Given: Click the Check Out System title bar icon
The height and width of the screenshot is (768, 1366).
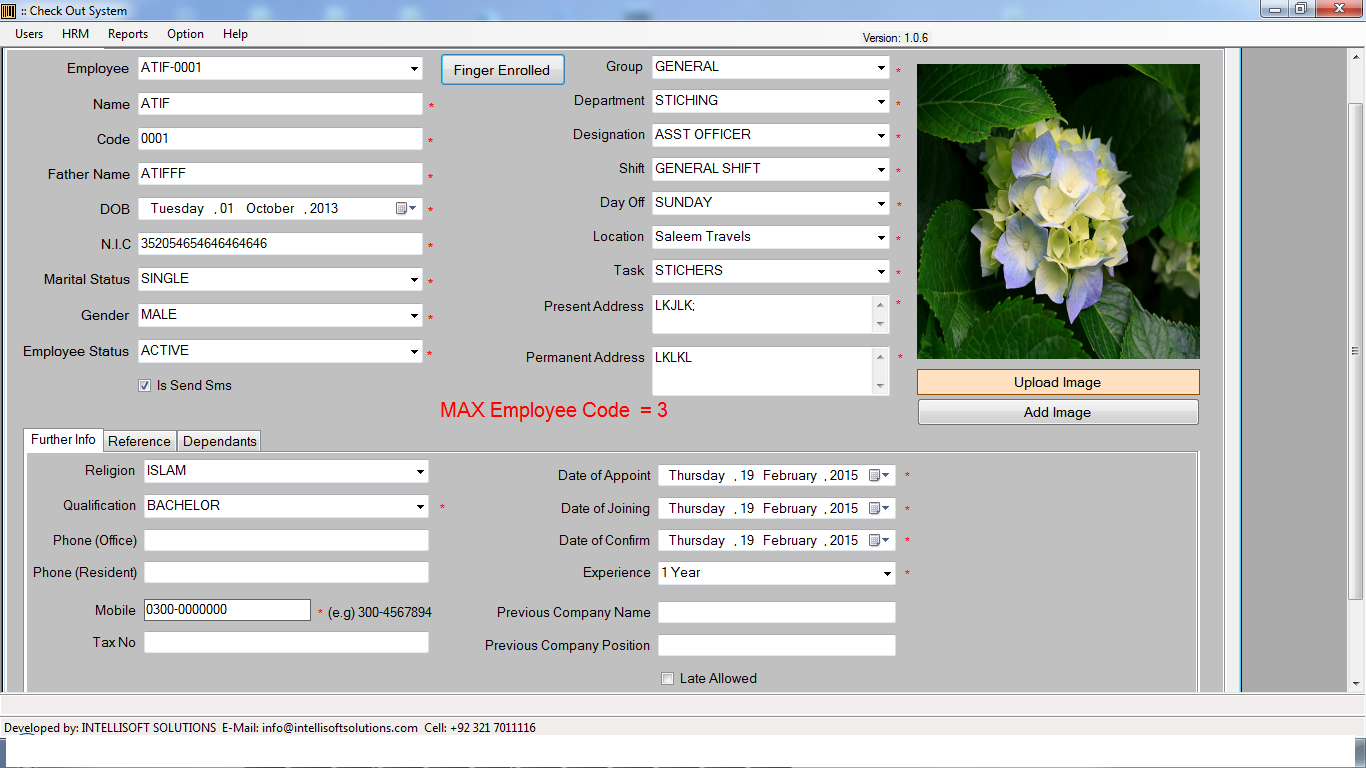Looking at the screenshot, I should point(9,11).
